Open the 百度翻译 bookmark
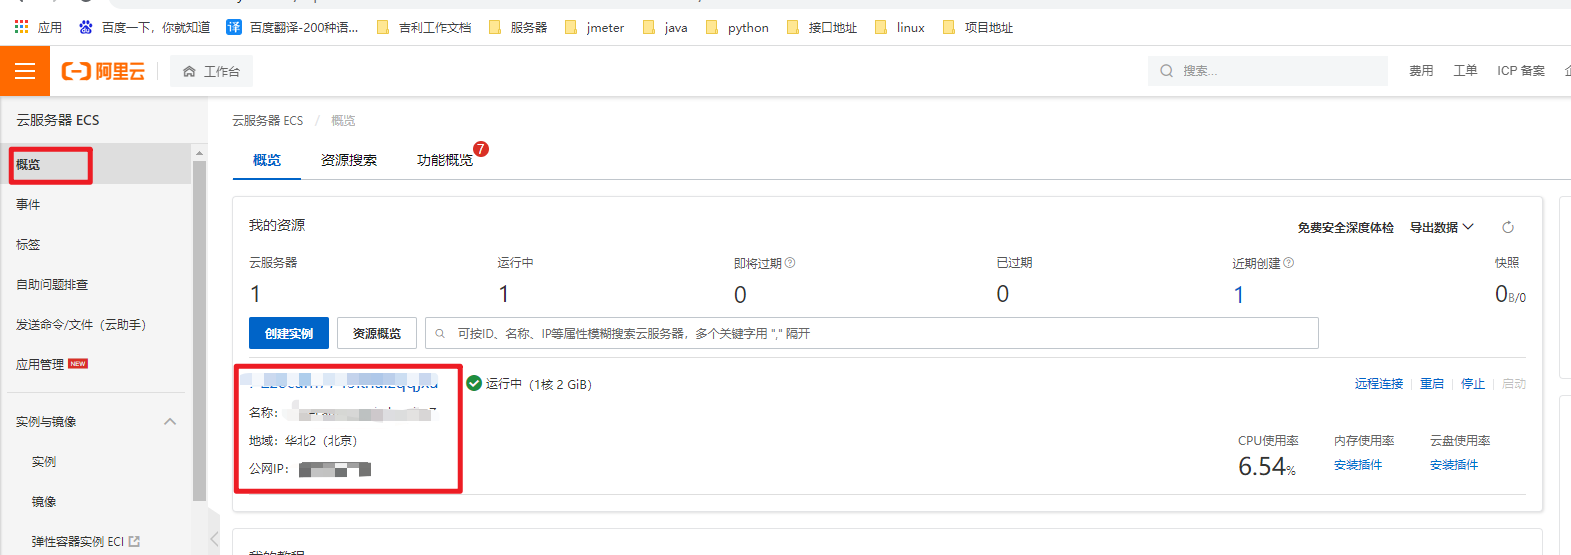 coord(292,27)
